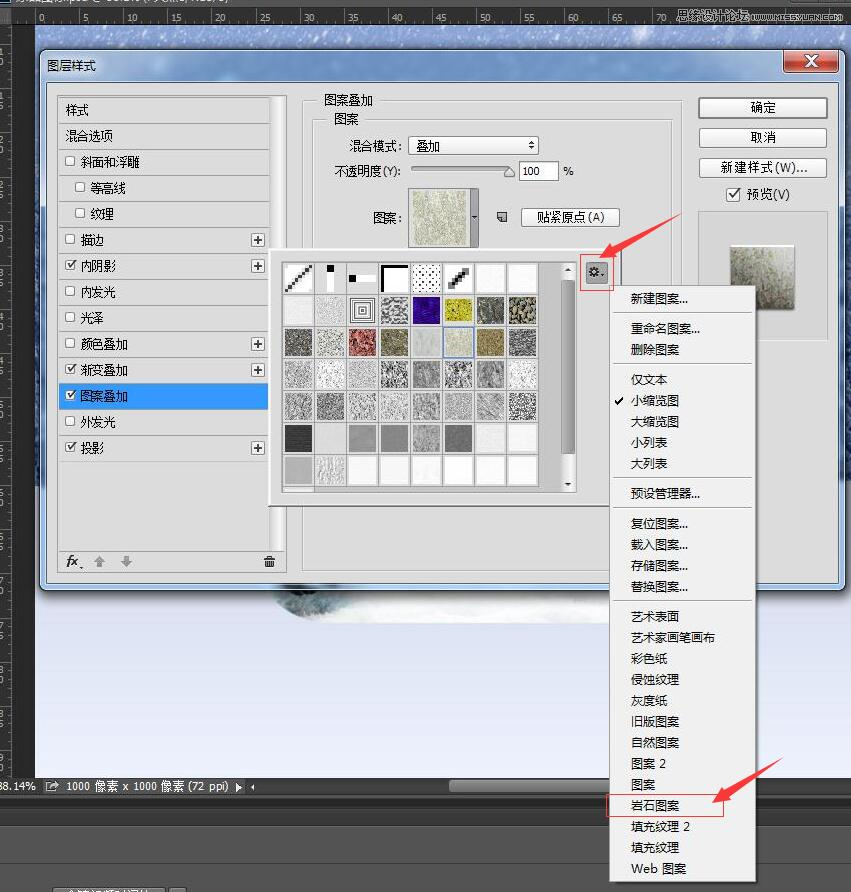Expand the pattern thumbnail dropdown arrow

pos(474,217)
